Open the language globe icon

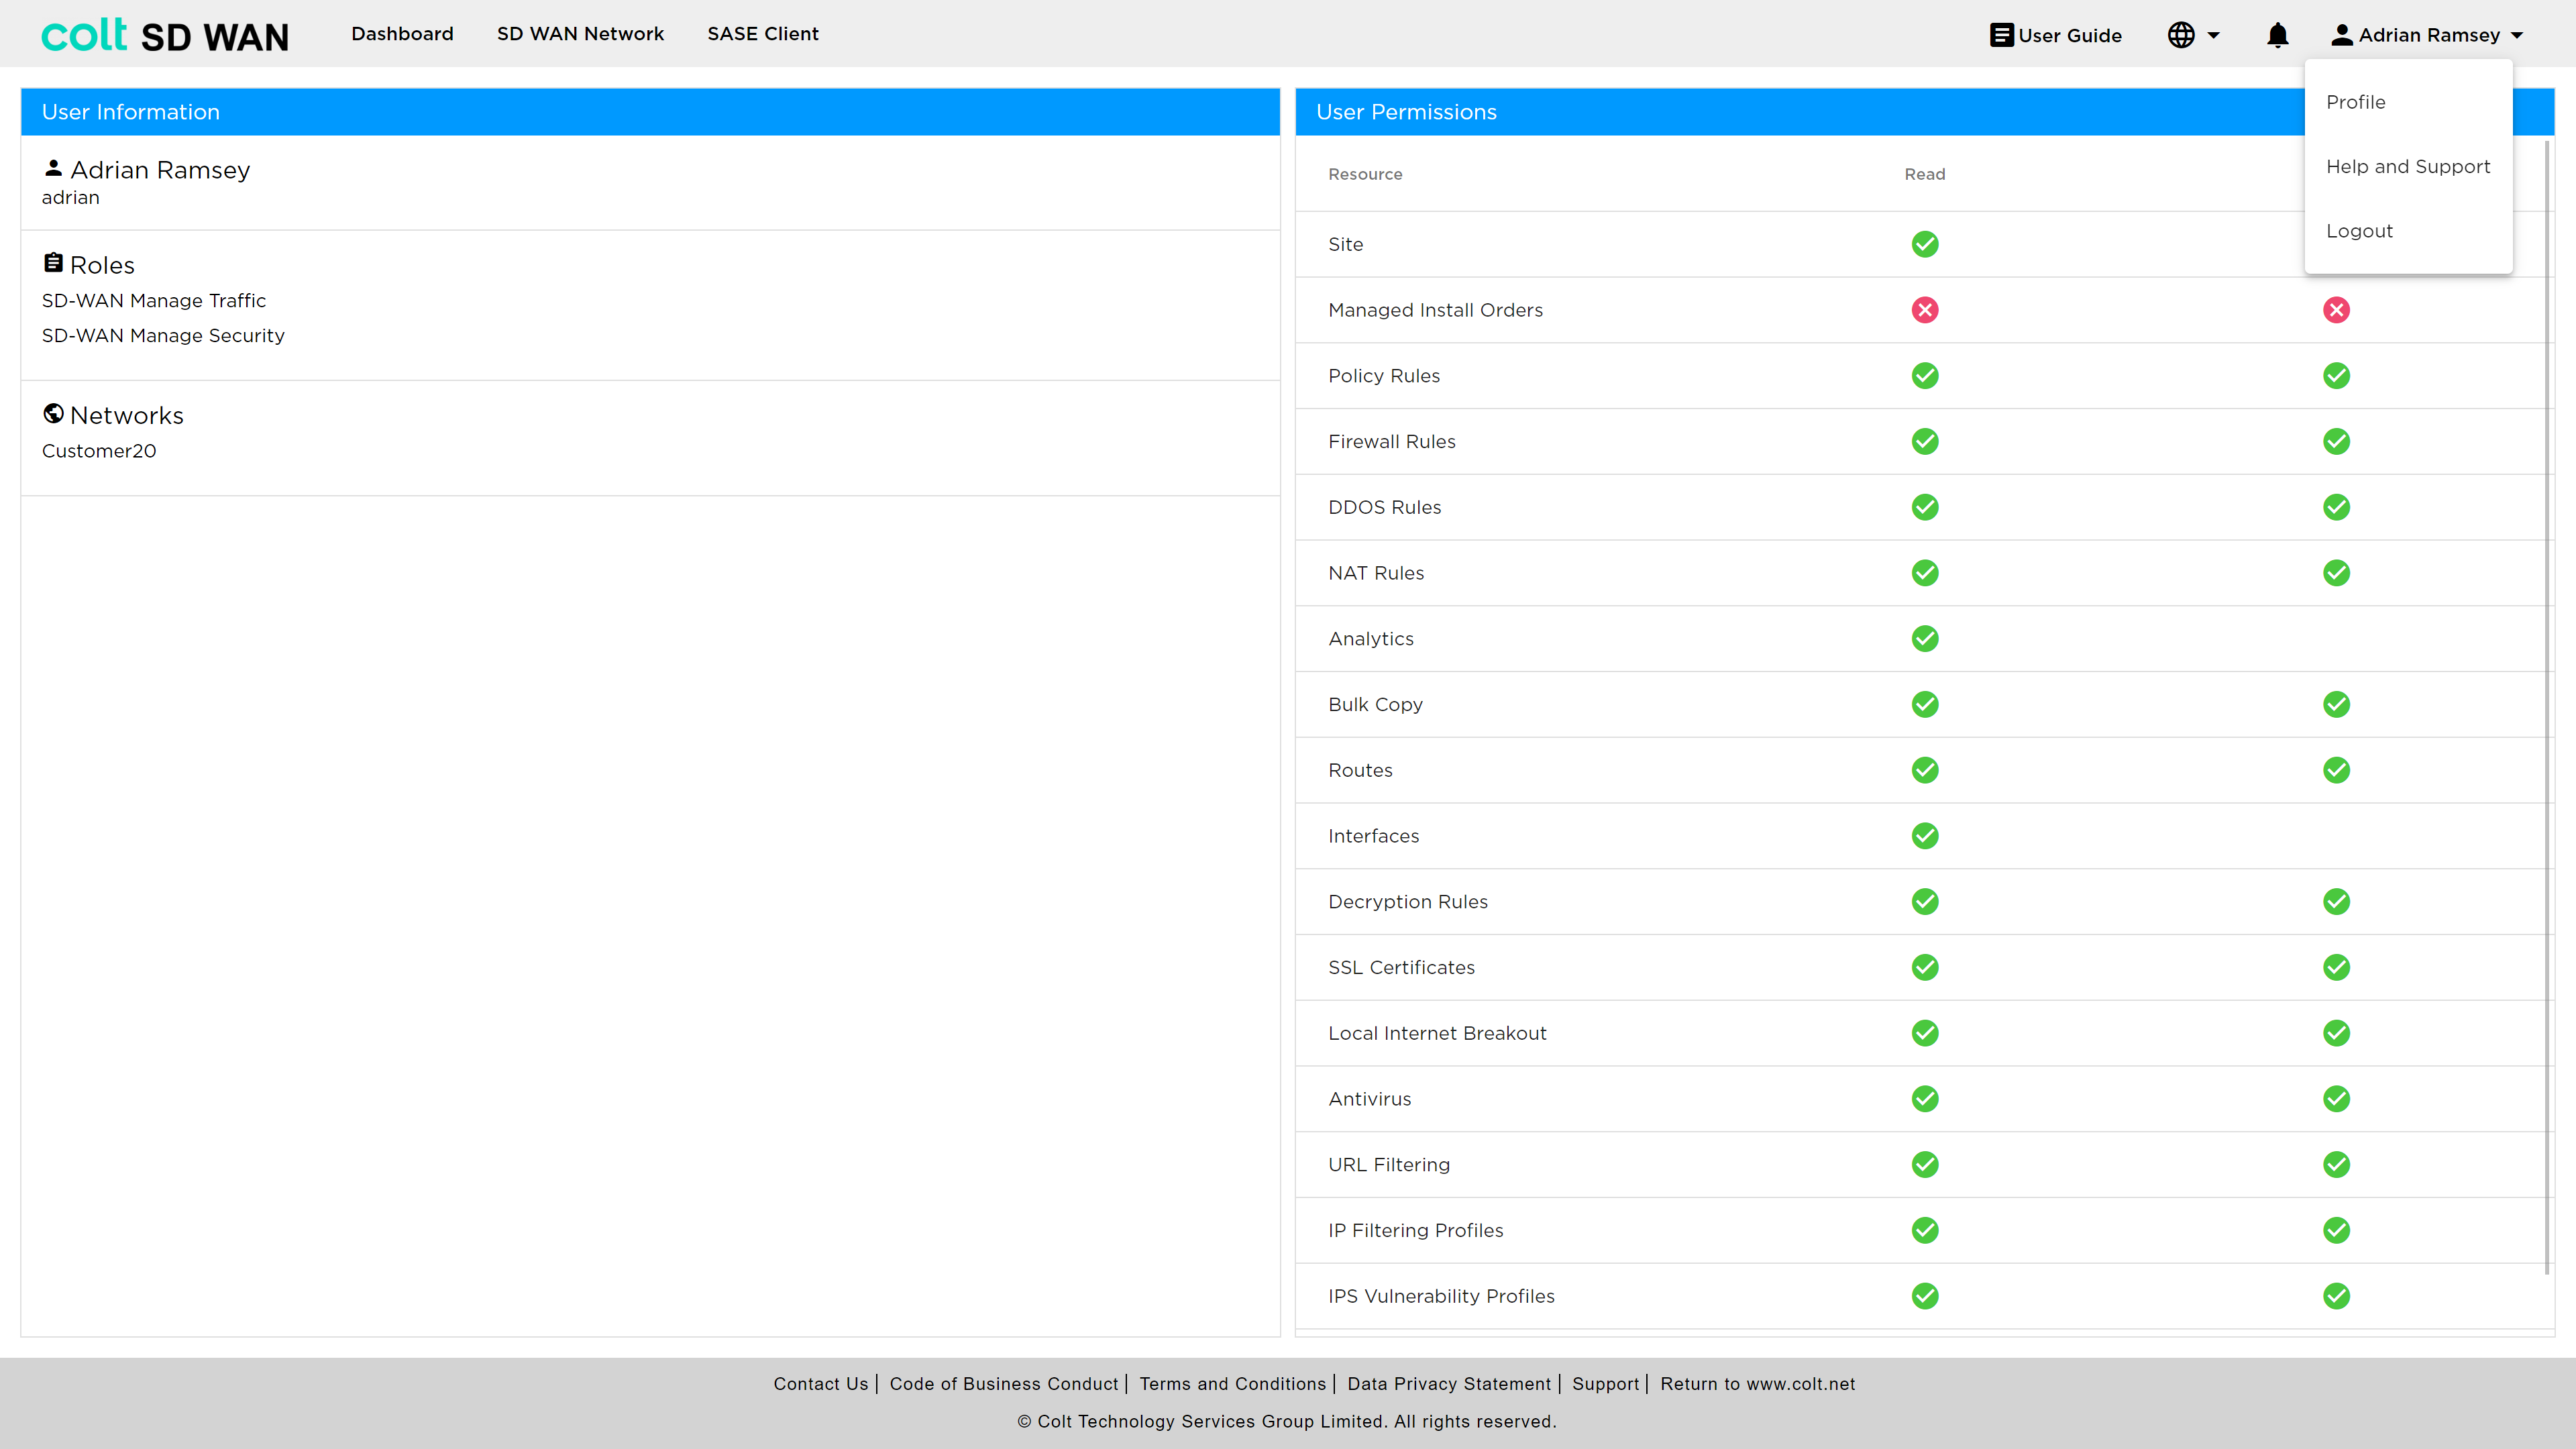click(2181, 35)
